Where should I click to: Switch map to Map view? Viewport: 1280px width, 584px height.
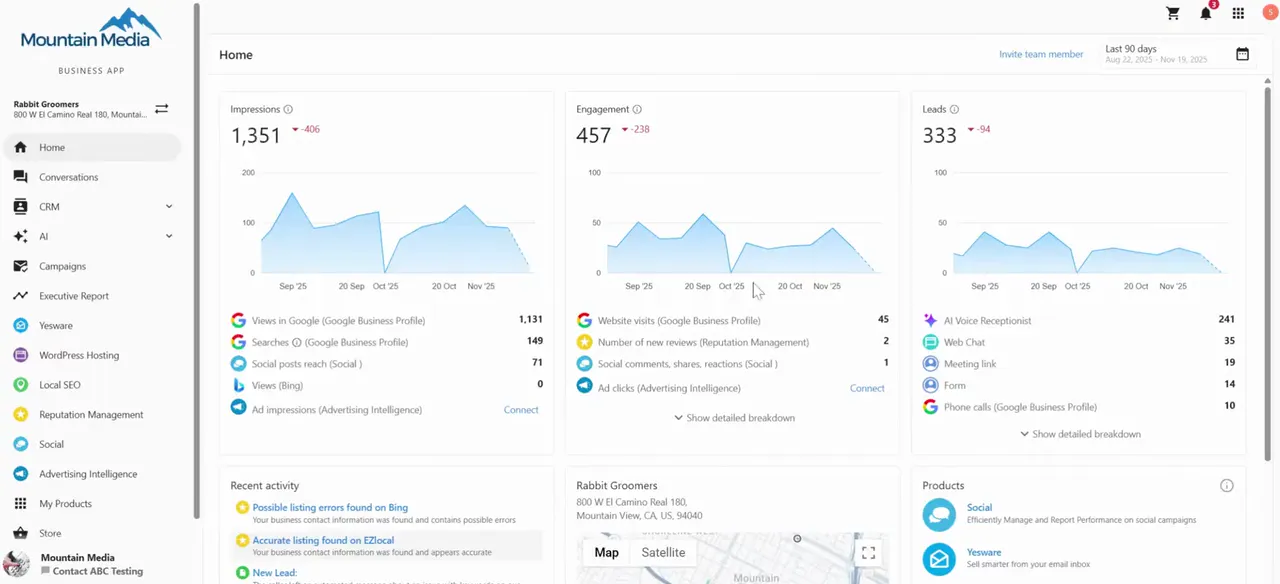pos(606,552)
